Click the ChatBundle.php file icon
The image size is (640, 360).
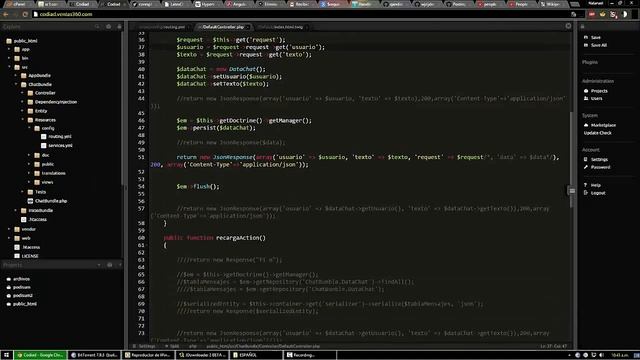(30, 201)
